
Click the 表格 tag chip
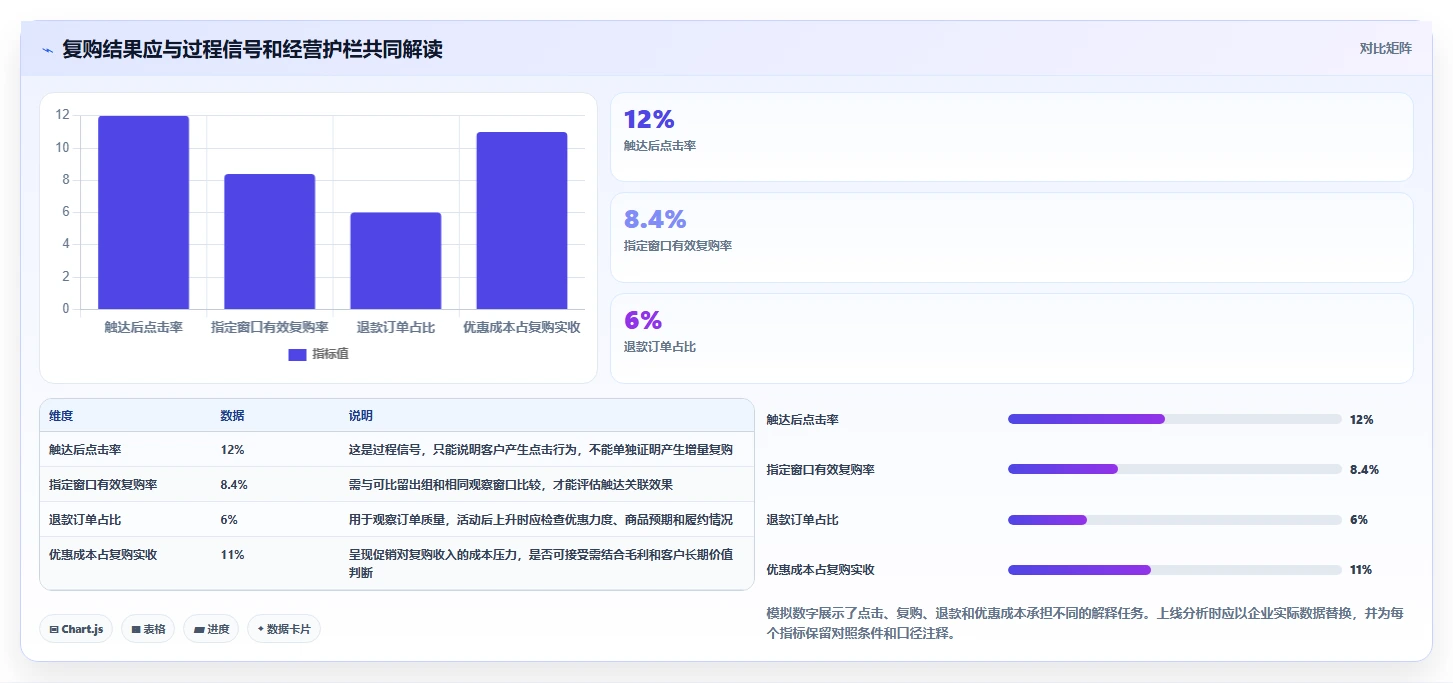(x=148, y=629)
